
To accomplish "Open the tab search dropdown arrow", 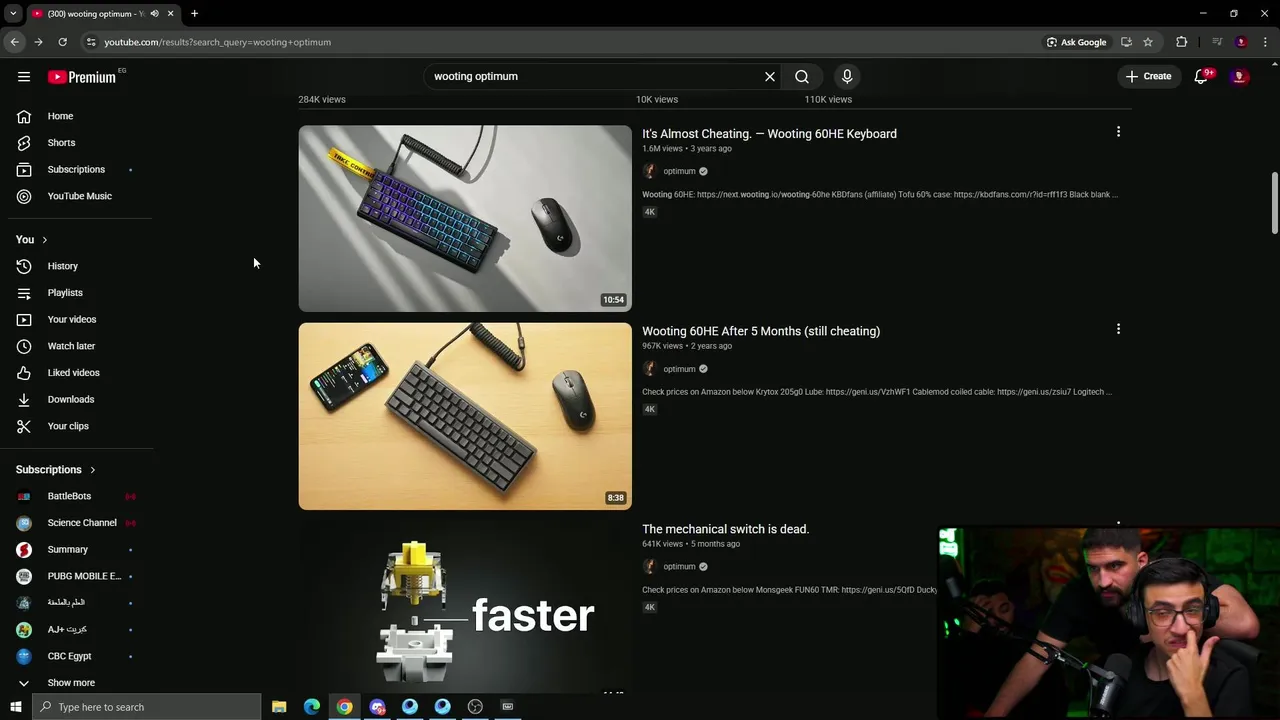I will 13,14.
